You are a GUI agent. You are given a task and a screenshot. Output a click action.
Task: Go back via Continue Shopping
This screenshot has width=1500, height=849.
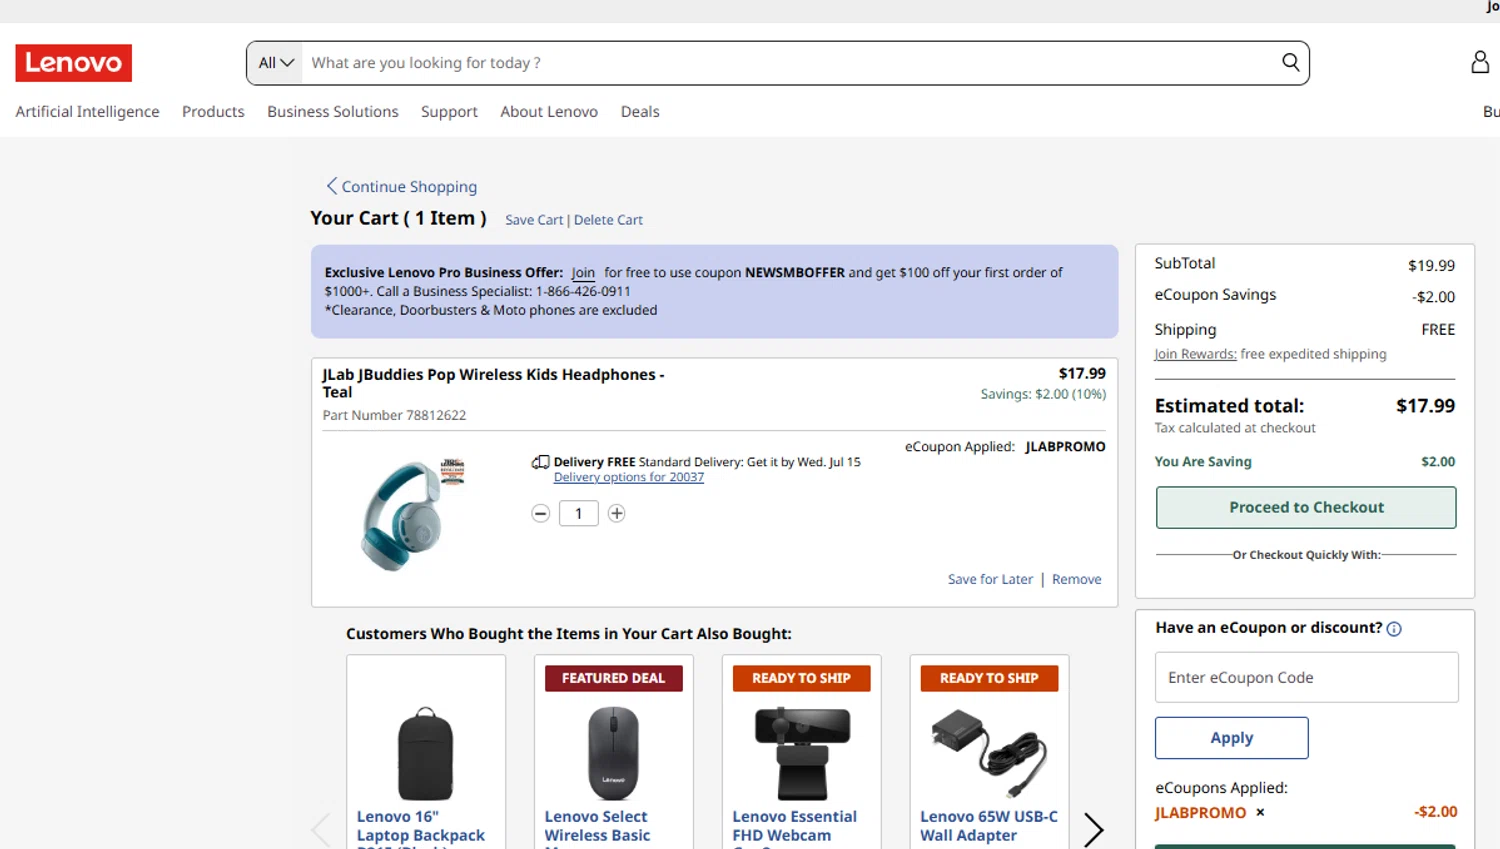402,186
